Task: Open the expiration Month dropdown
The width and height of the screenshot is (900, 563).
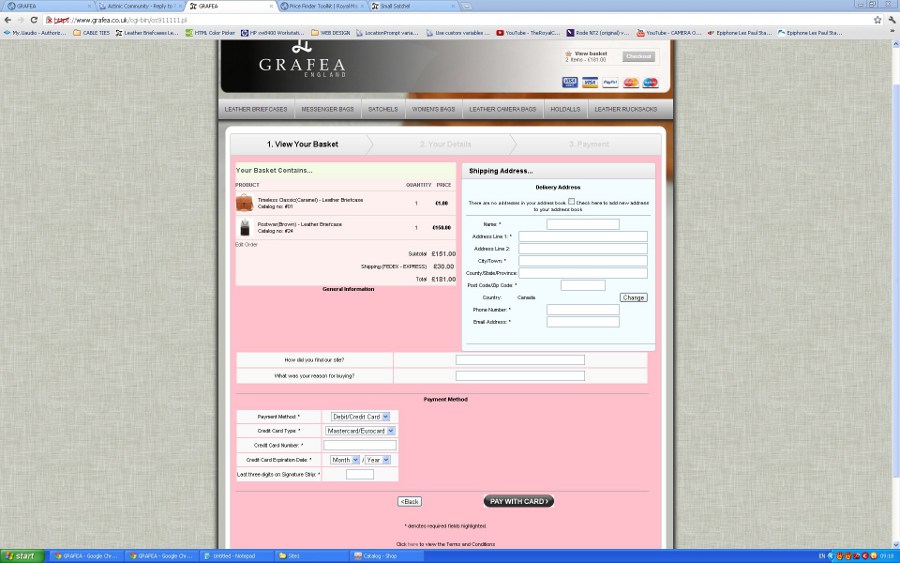Action: (342, 460)
